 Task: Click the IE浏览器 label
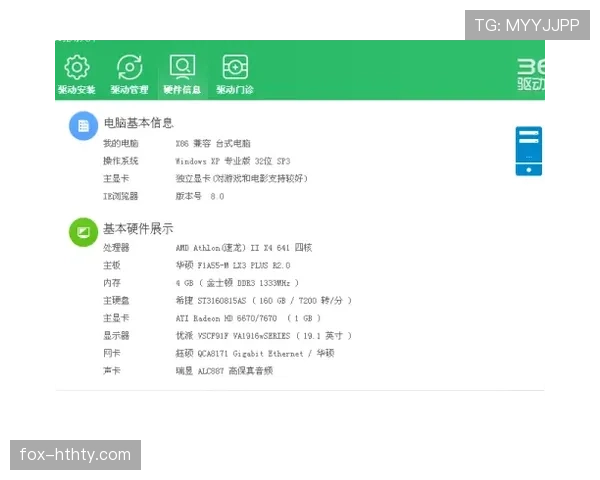tap(121, 196)
